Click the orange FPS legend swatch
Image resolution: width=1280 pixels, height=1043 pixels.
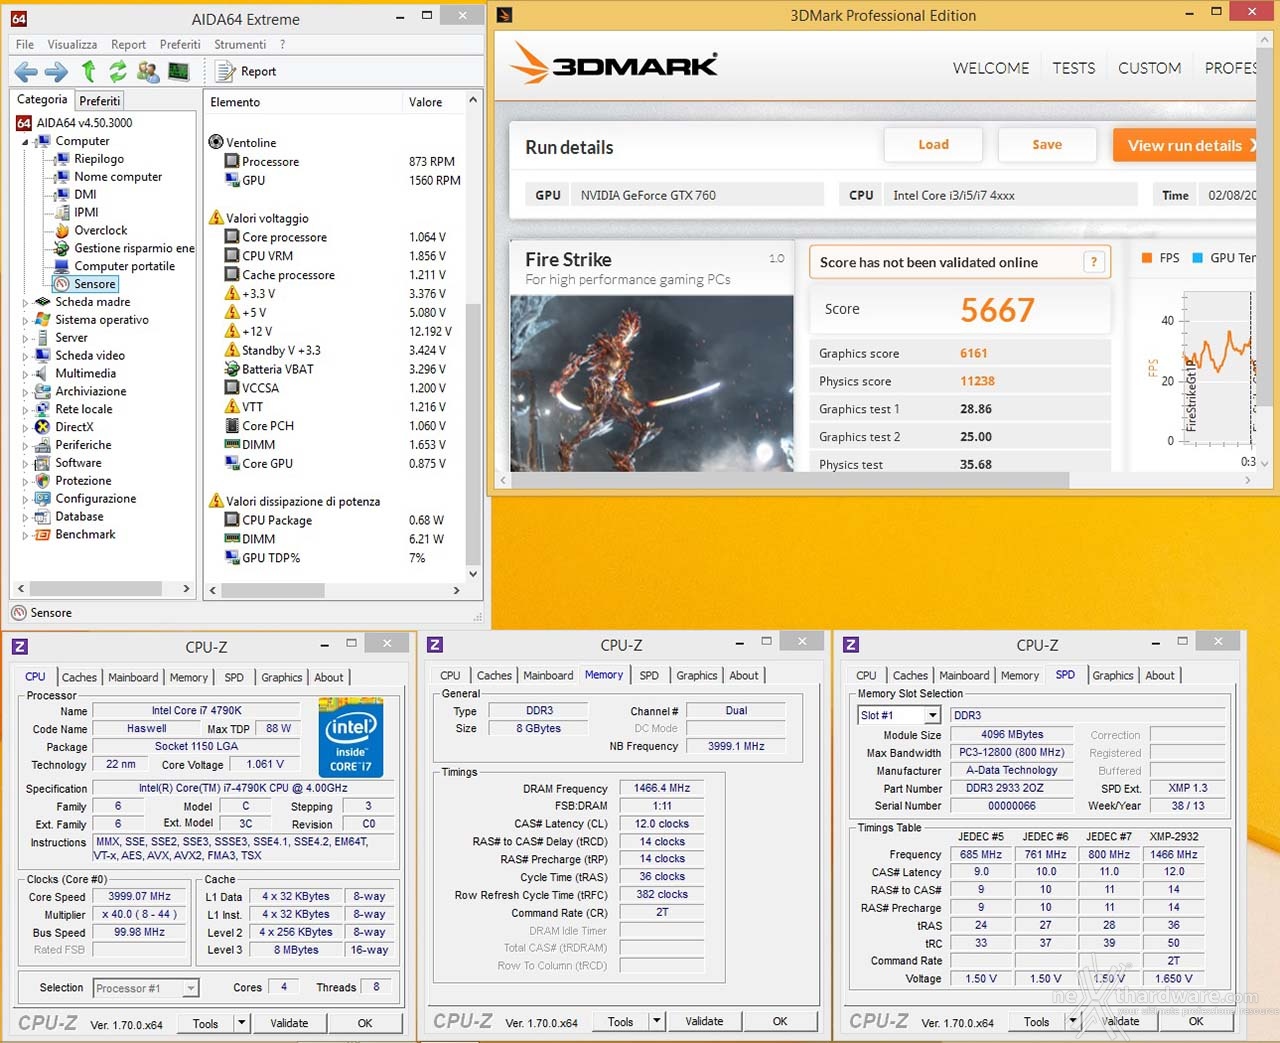[1147, 258]
